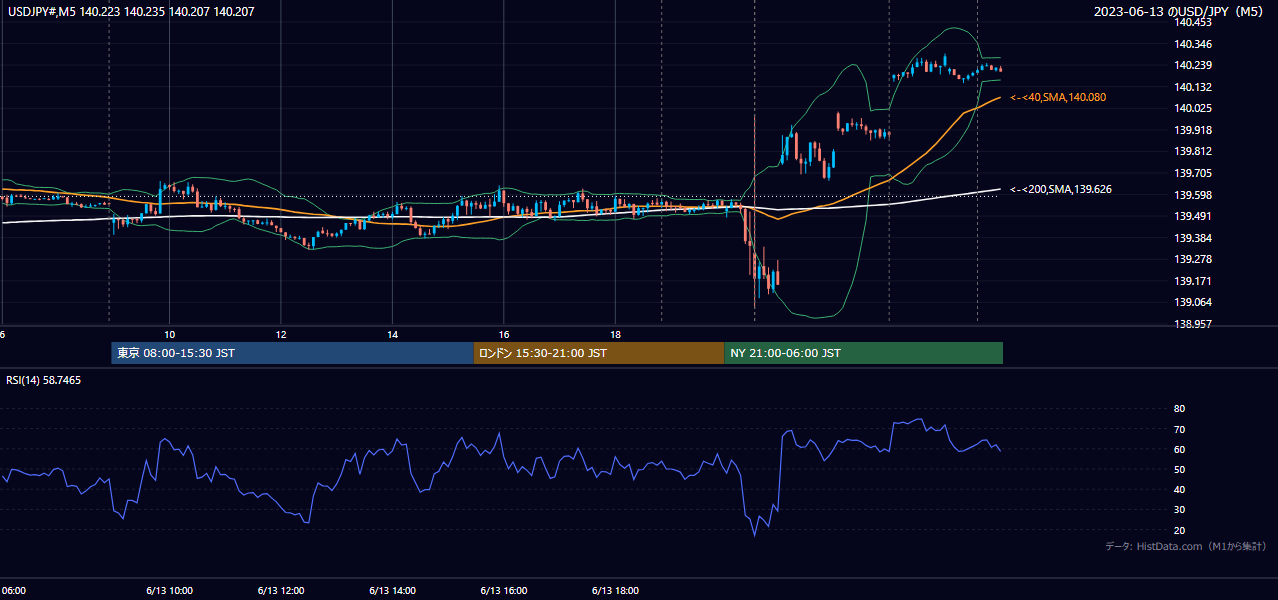
Task: Click the 6/13 18:00 time axis label
Action: click(x=617, y=590)
